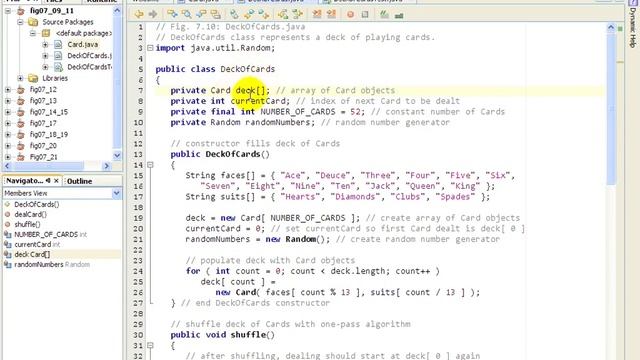Screen dimensions: 640x360
Task: Click the Card.java file icon
Action: (58, 44)
